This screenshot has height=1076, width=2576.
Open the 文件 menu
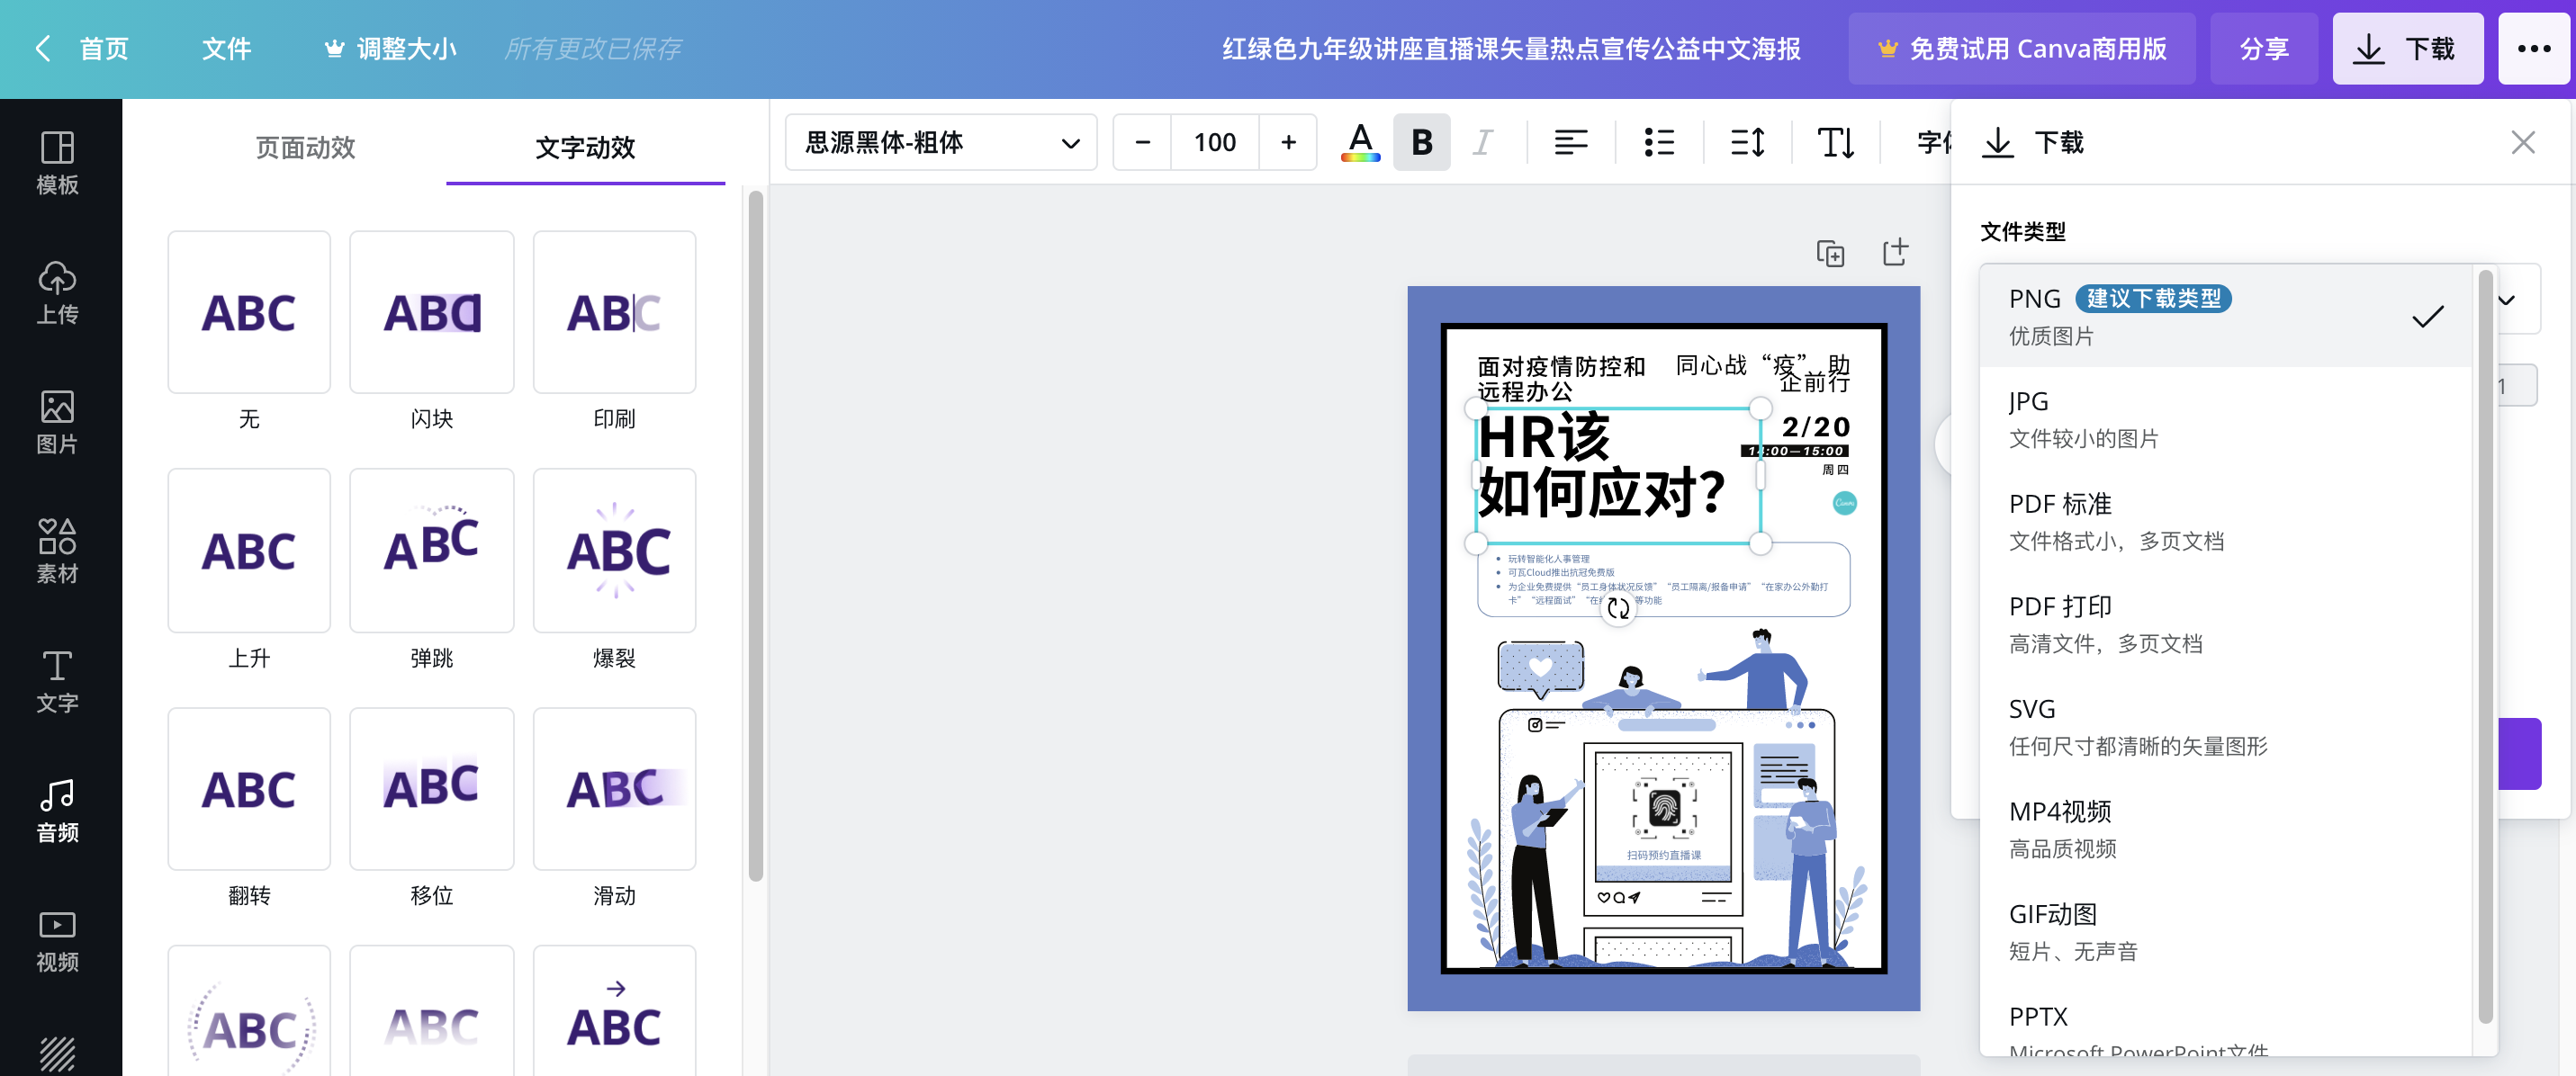click(226, 48)
